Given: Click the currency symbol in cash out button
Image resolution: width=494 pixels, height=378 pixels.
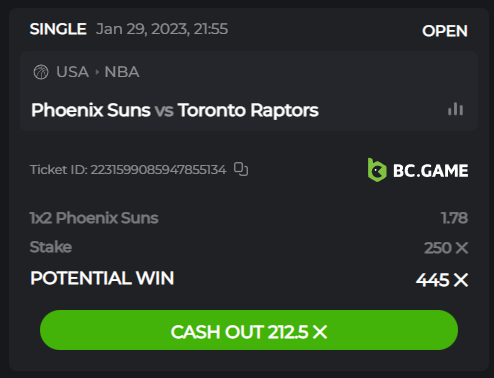Looking at the screenshot, I should (x=320, y=332).
